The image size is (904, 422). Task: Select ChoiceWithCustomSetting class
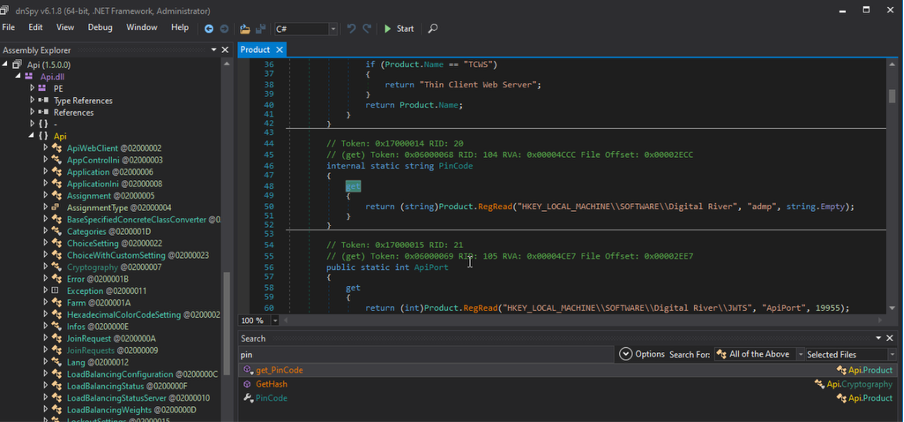(138, 255)
